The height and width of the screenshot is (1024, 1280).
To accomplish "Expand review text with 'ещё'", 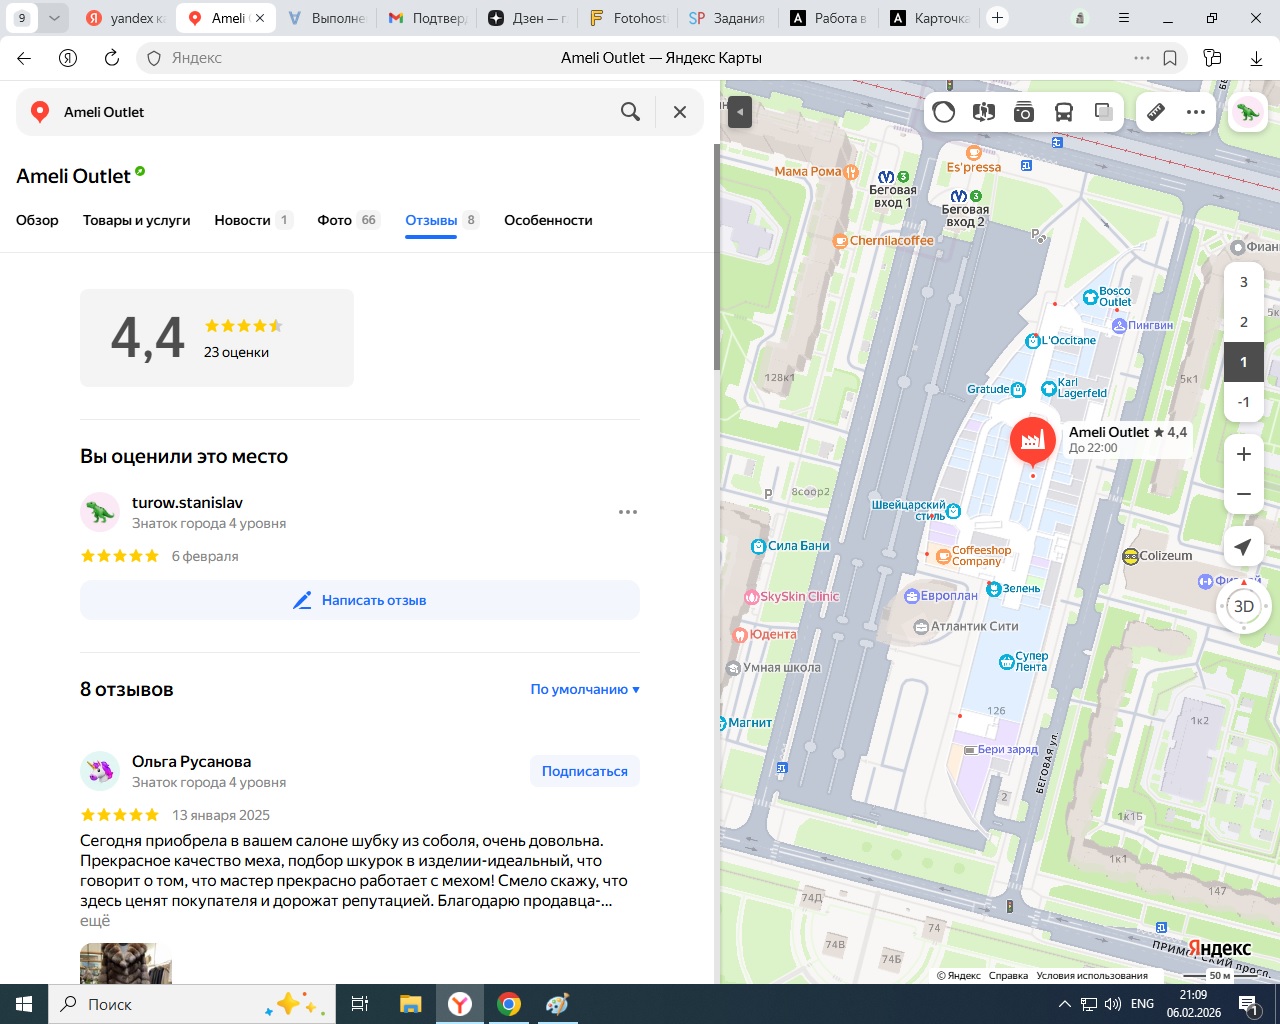I will (95, 921).
